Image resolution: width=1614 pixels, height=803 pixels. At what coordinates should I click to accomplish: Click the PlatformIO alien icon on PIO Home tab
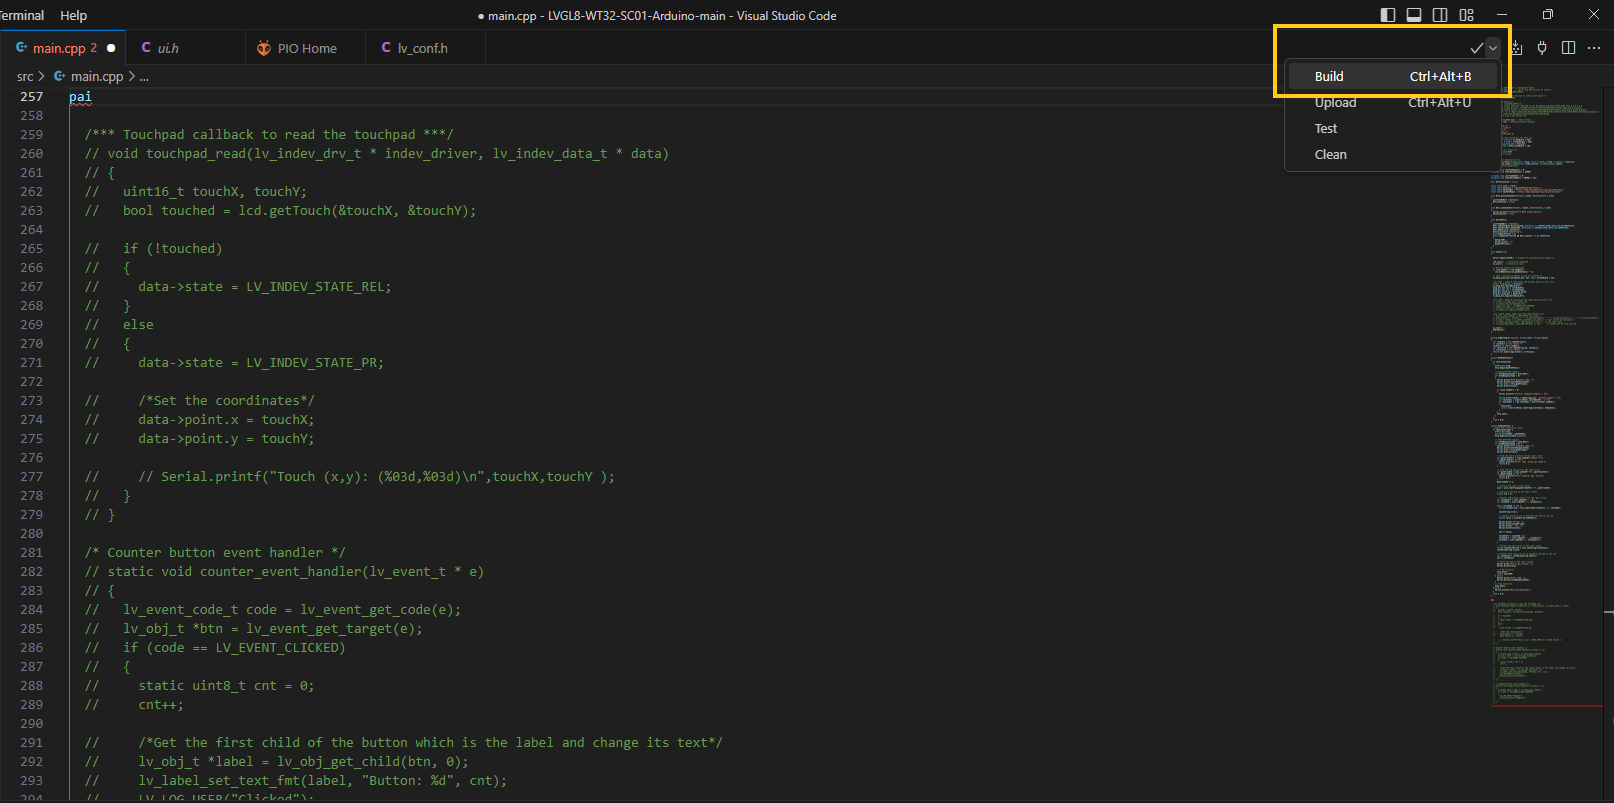(264, 48)
